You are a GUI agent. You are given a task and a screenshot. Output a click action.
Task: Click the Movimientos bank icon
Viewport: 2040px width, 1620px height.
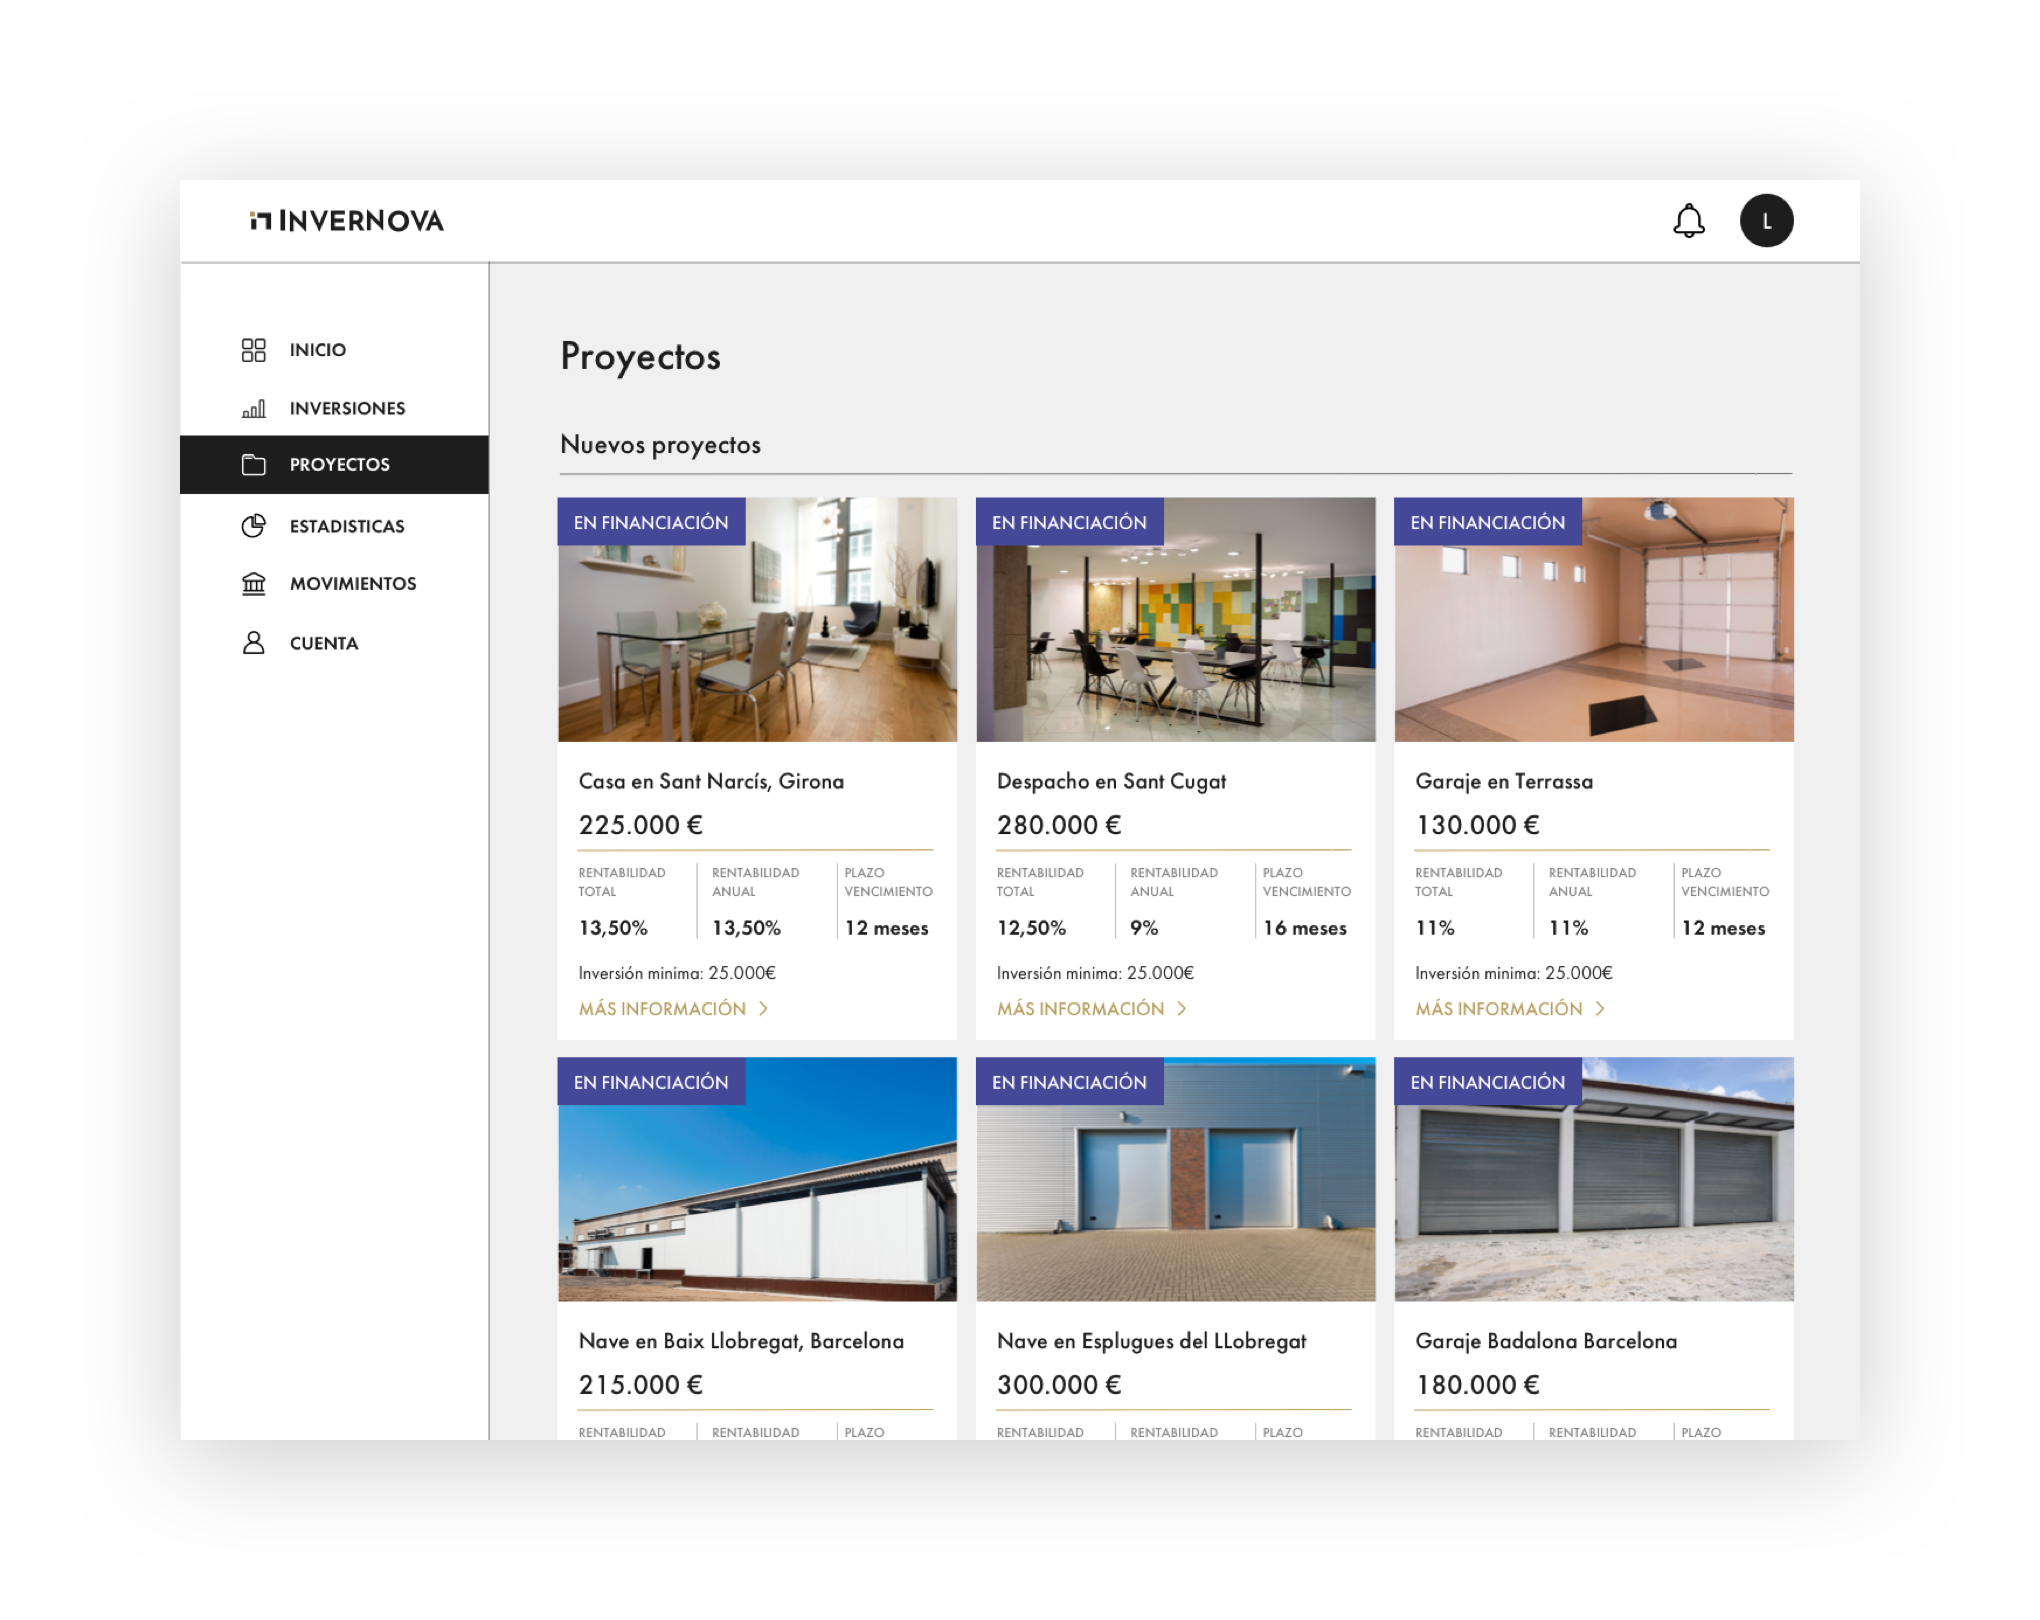point(254,584)
